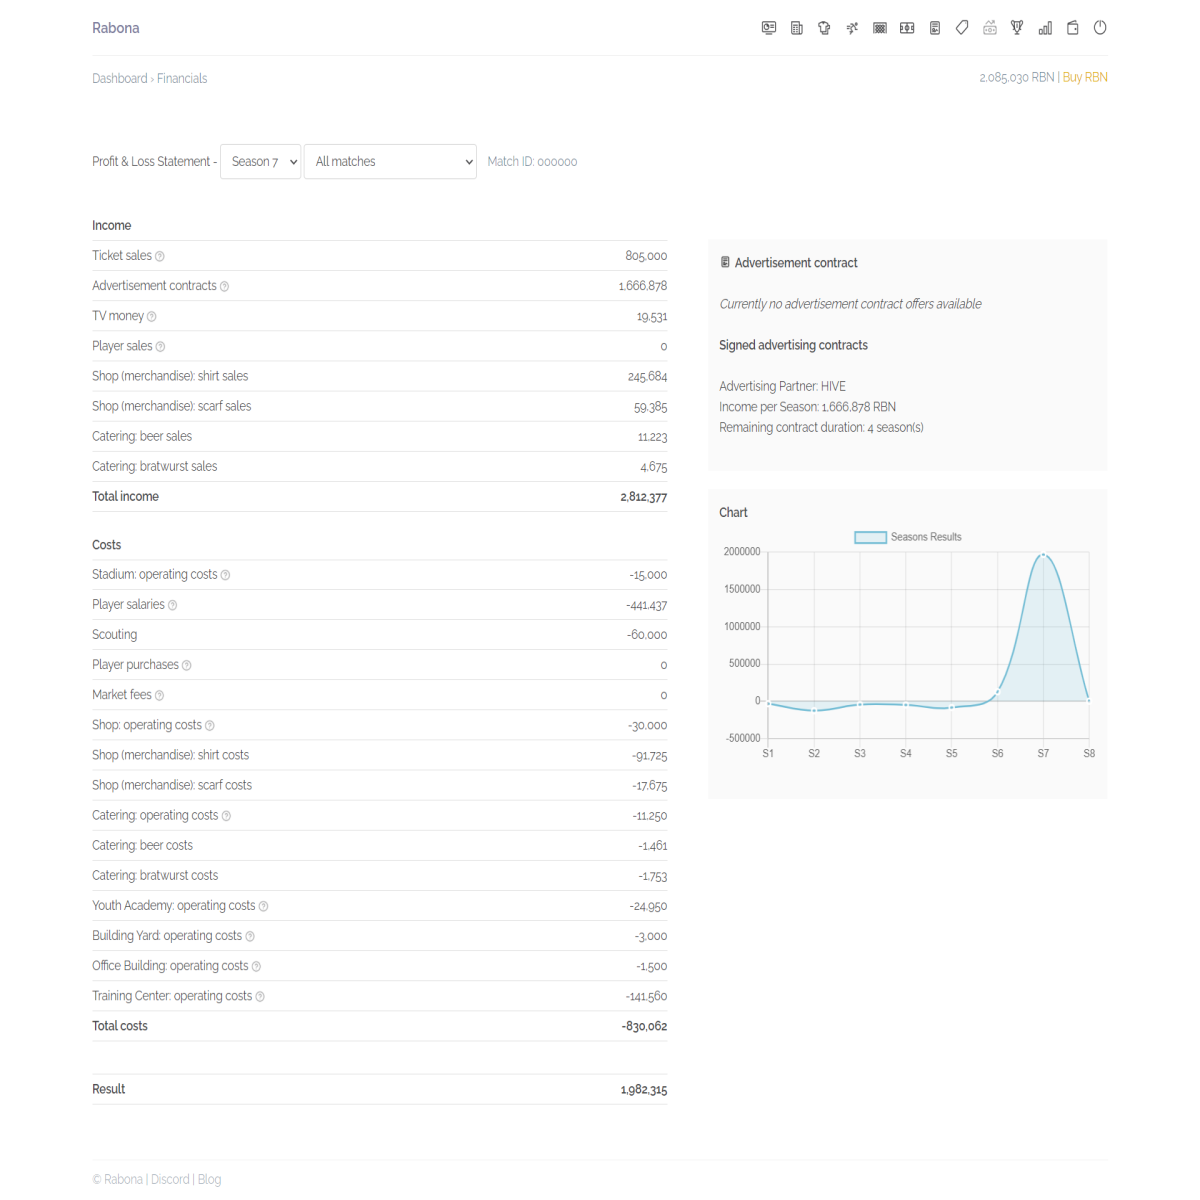The image size is (1200, 1200).
Task: Open the wallet icon
Action: click(x=1073, y=28)
